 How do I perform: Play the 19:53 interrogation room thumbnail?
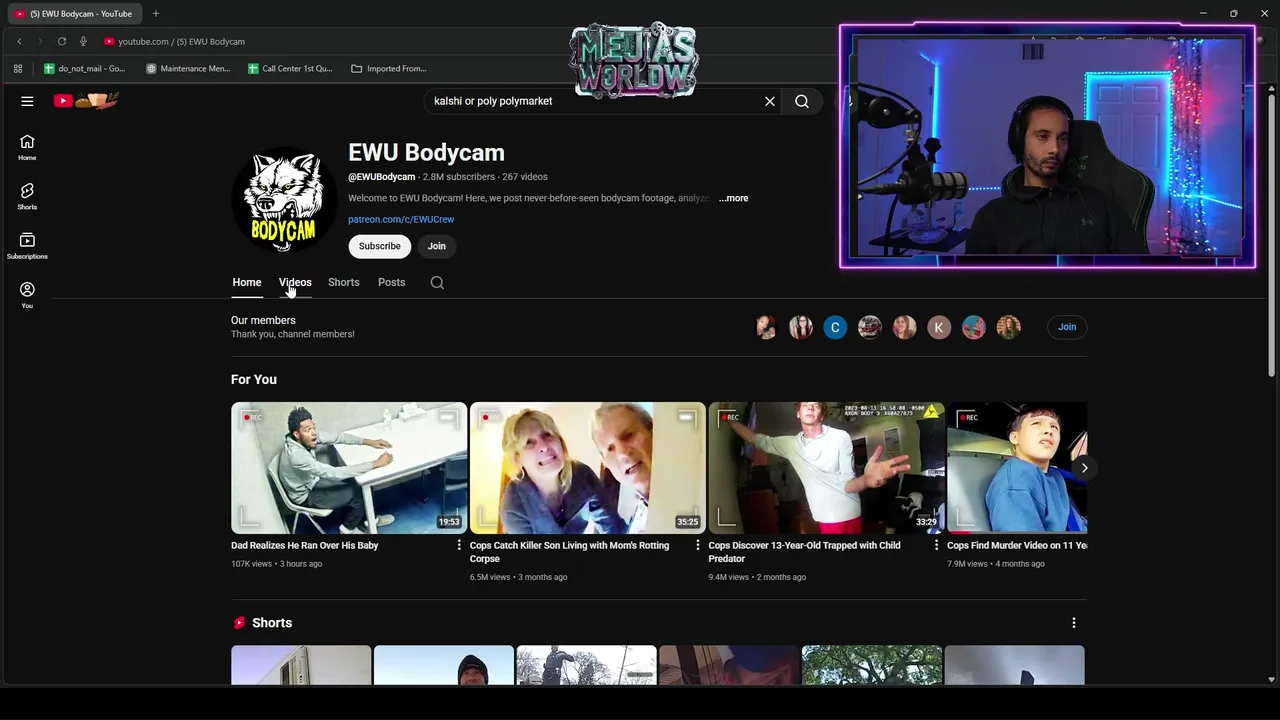coord(349,468)
